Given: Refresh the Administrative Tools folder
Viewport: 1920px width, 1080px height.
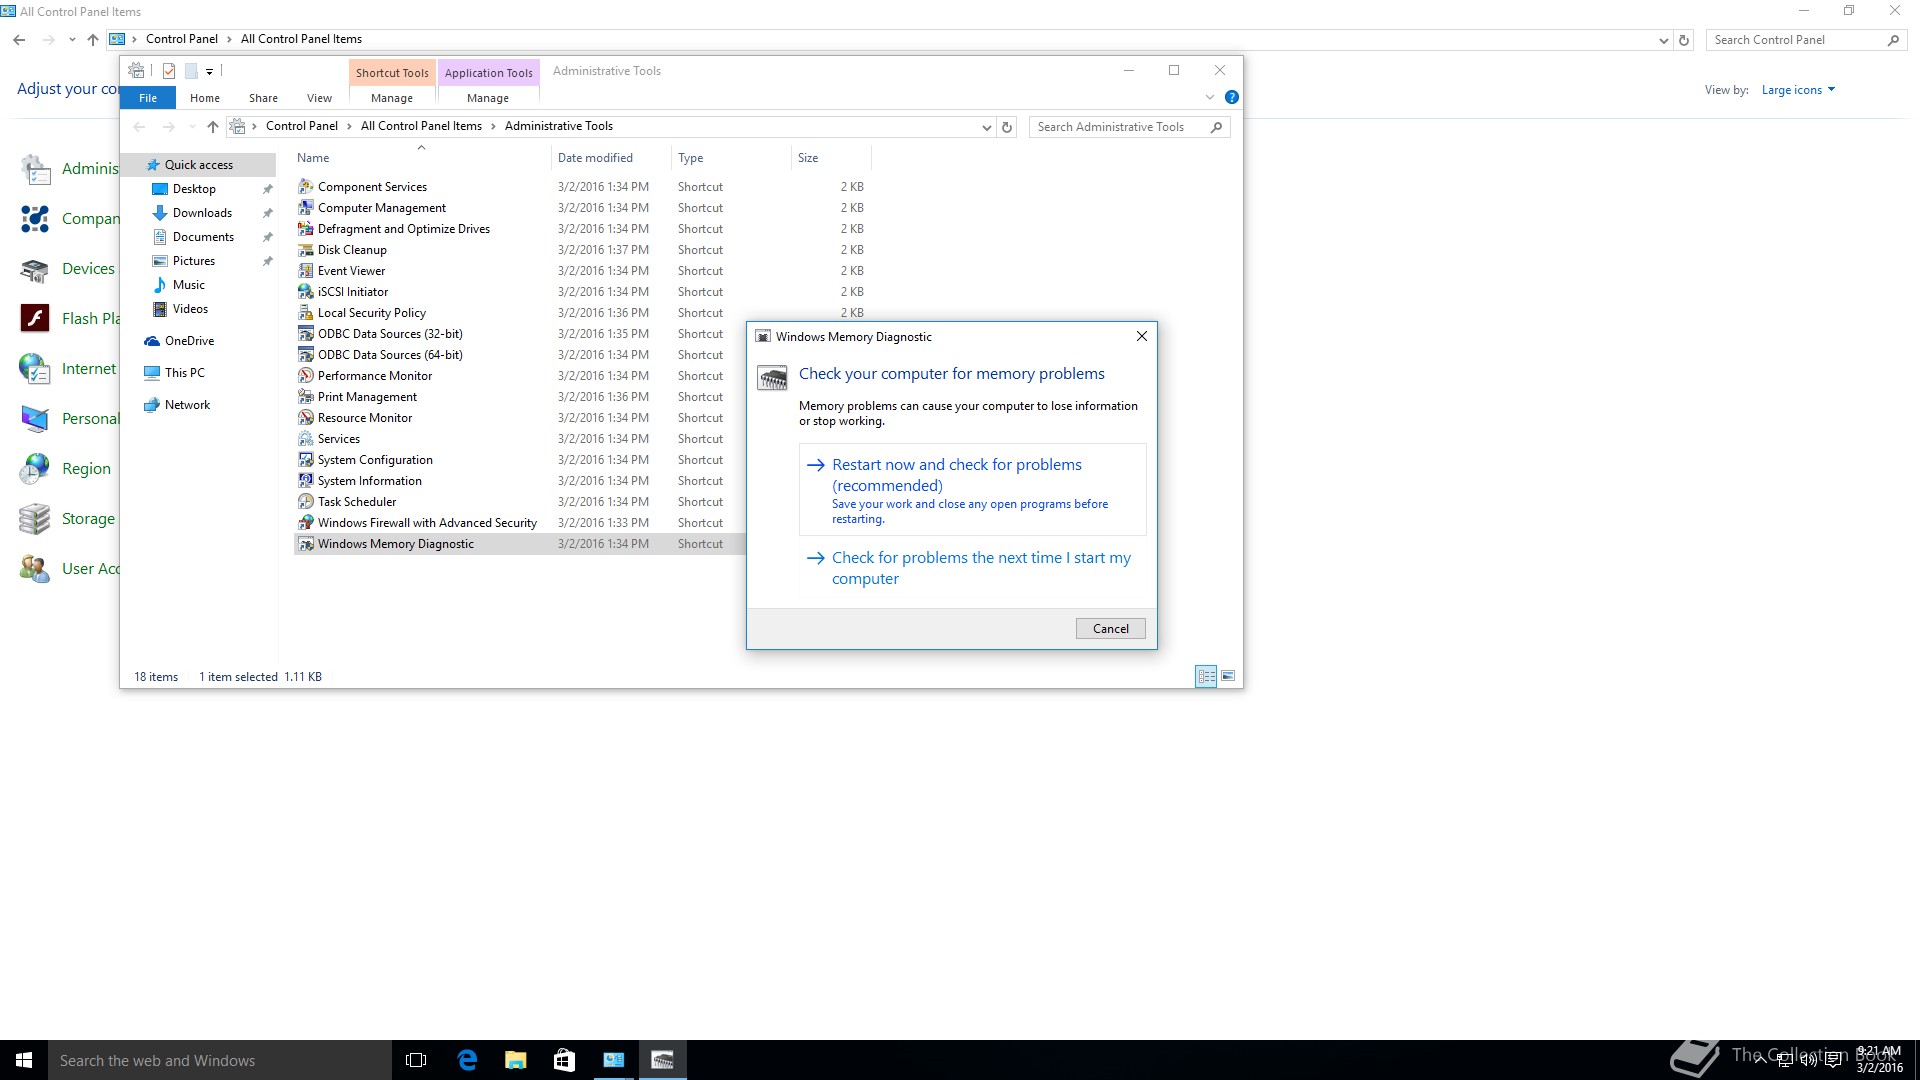Looking at the screenshot, I should point(1007,127).
